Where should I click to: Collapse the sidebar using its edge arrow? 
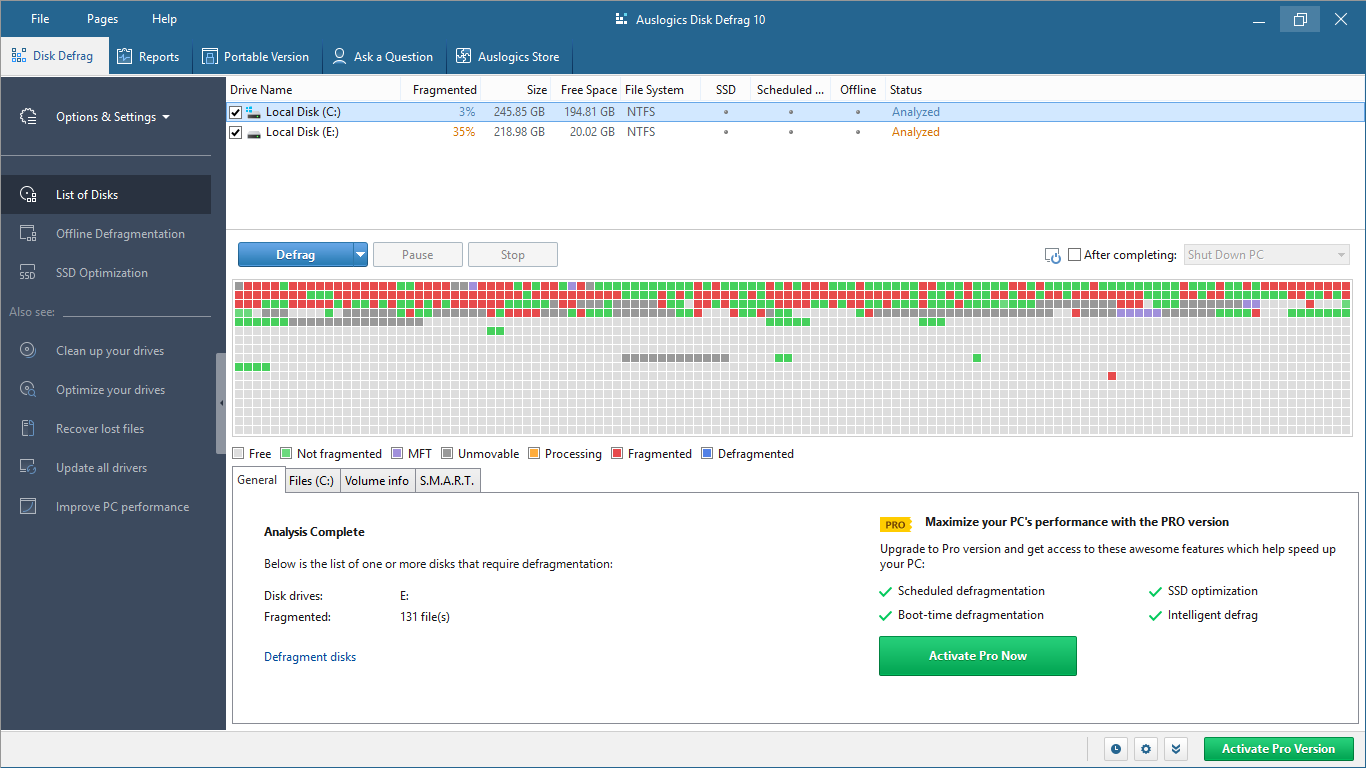click(221, 403)
